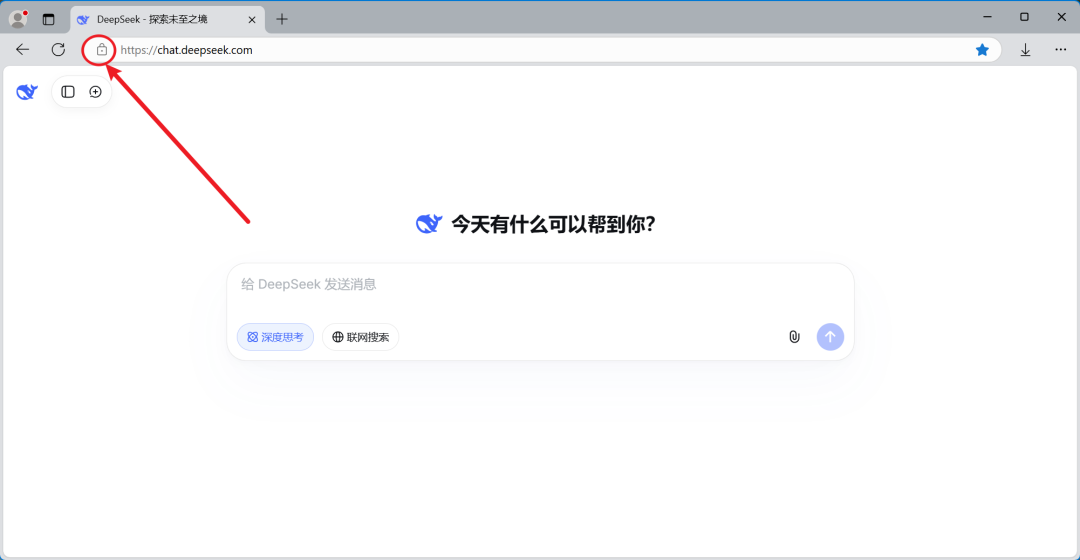Focus the address bar URL
This screenshot has width=1080, height=560.
pos(187,50)
